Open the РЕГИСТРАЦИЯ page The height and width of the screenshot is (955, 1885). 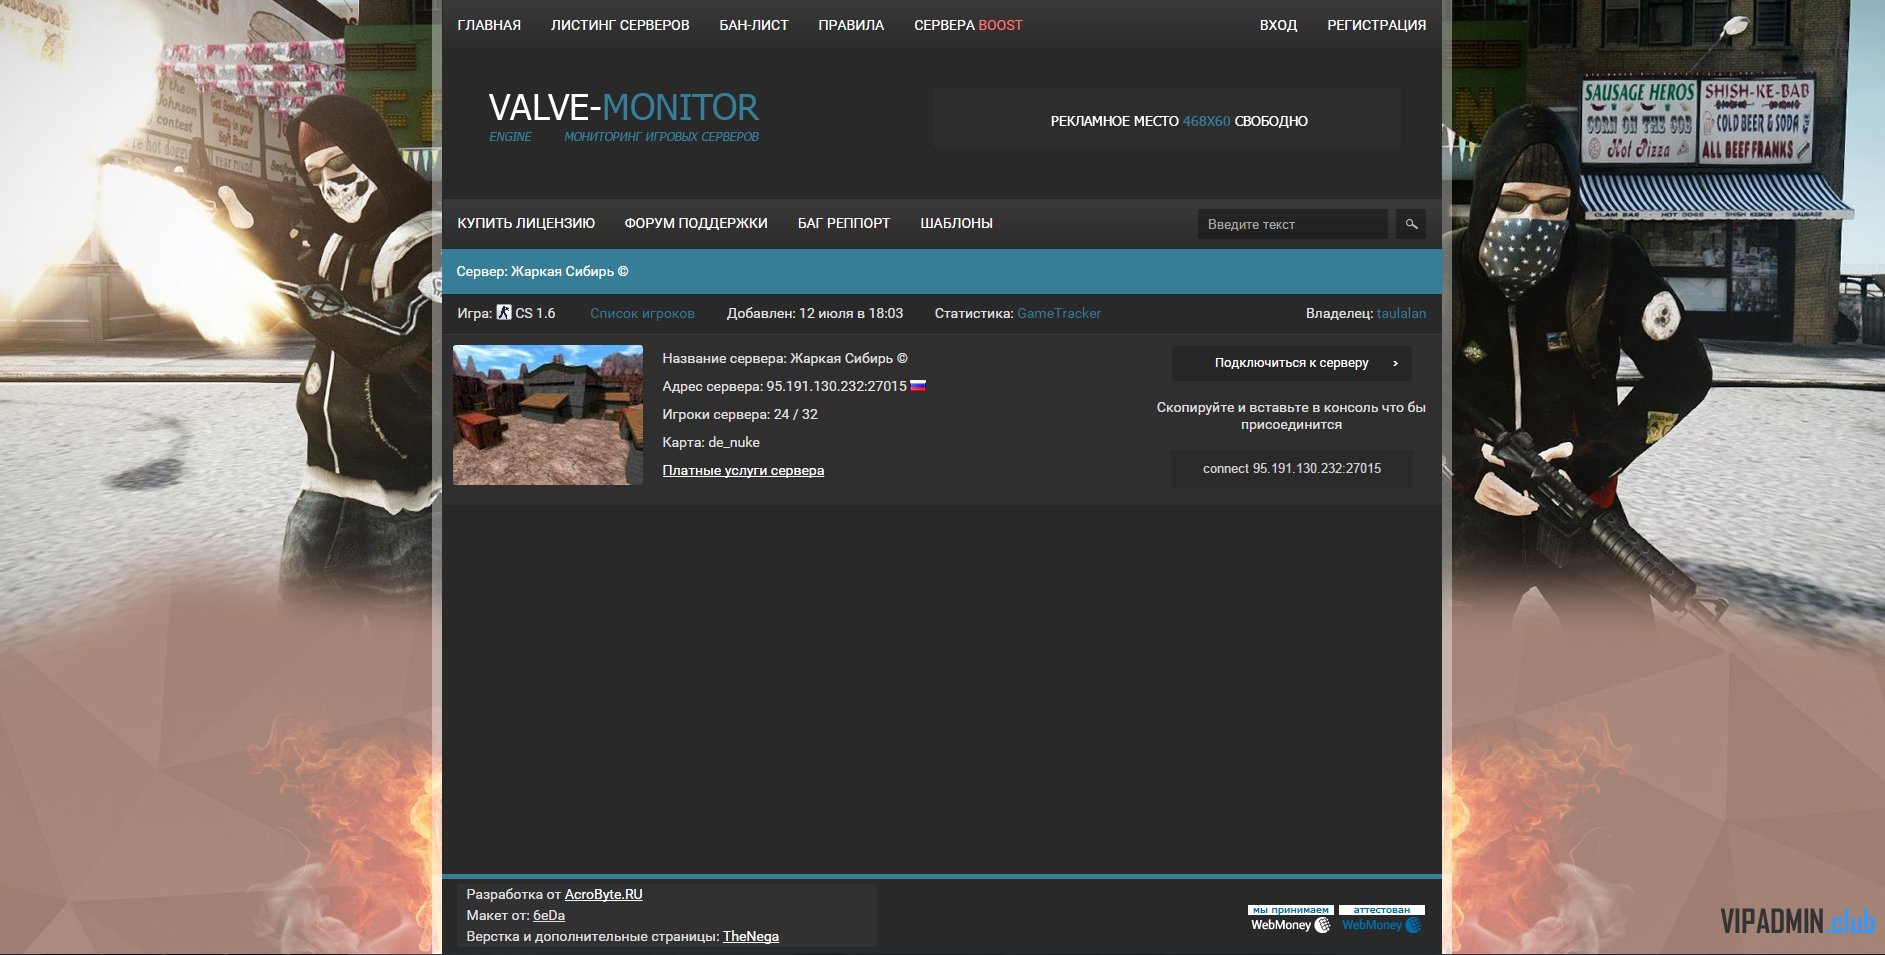tap(1376, 25)
